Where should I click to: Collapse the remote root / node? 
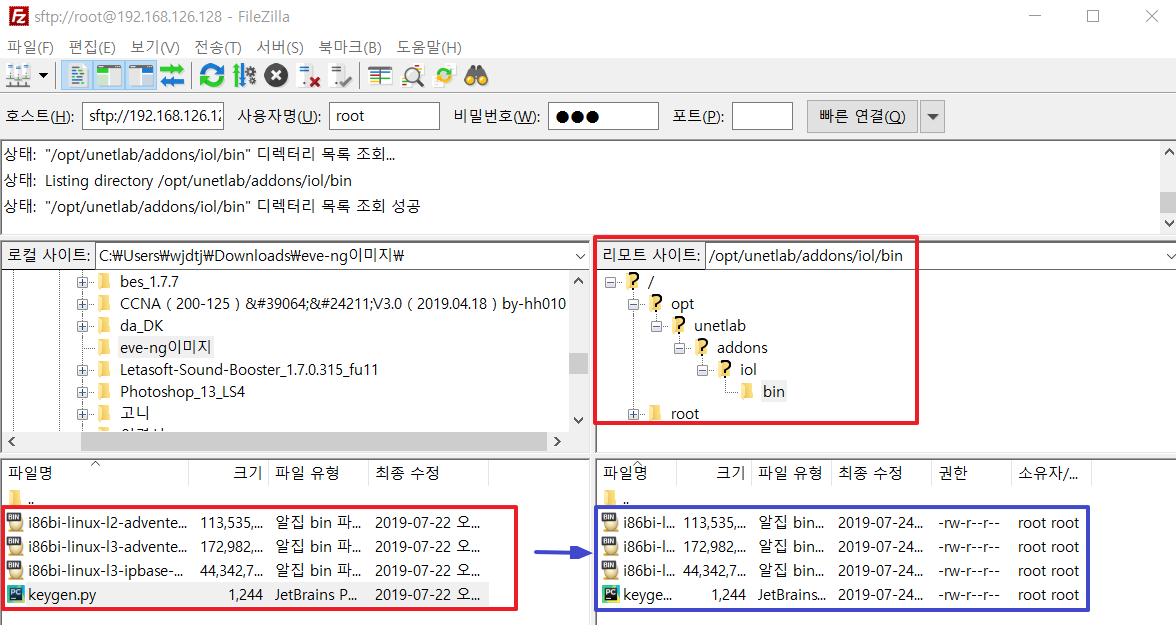(610, 282)
